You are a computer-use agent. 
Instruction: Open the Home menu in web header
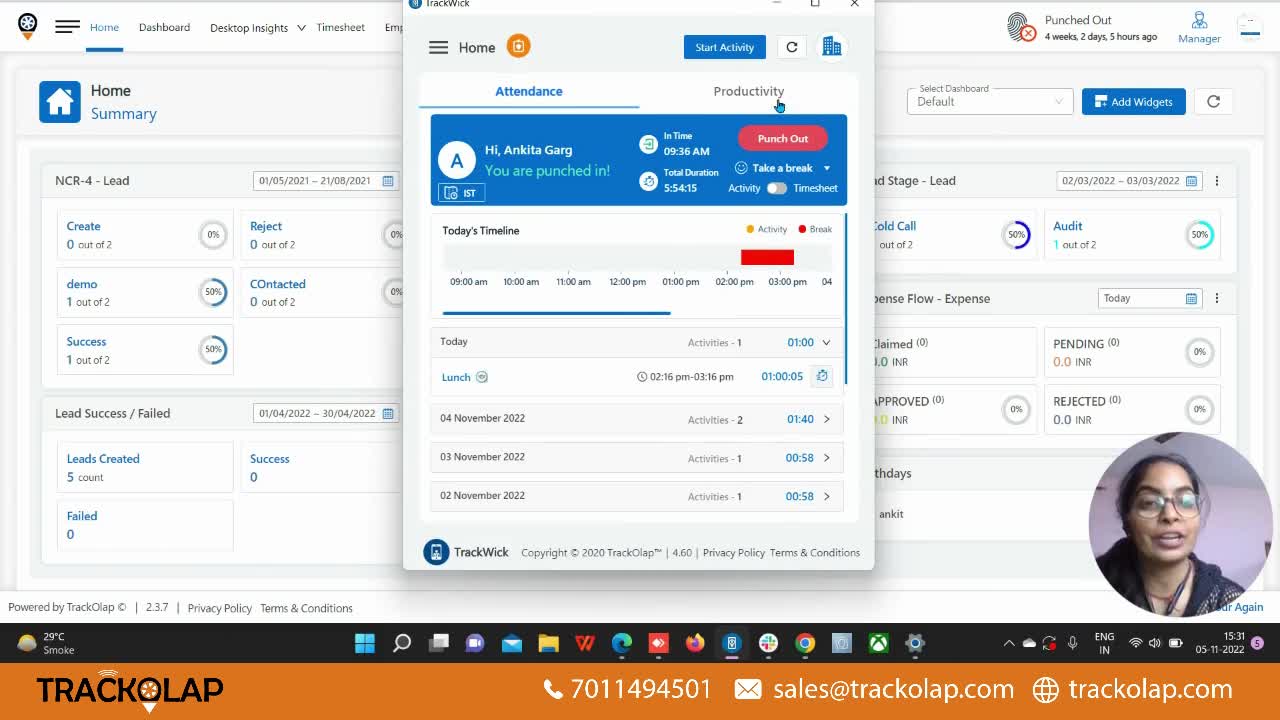pyautogui.click(x=104, y=27)
